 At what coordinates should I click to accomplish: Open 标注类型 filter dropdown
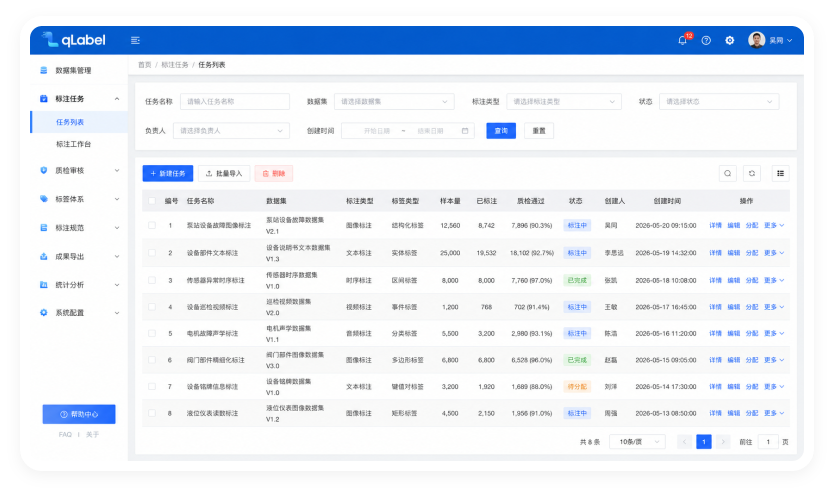point(564,102)
